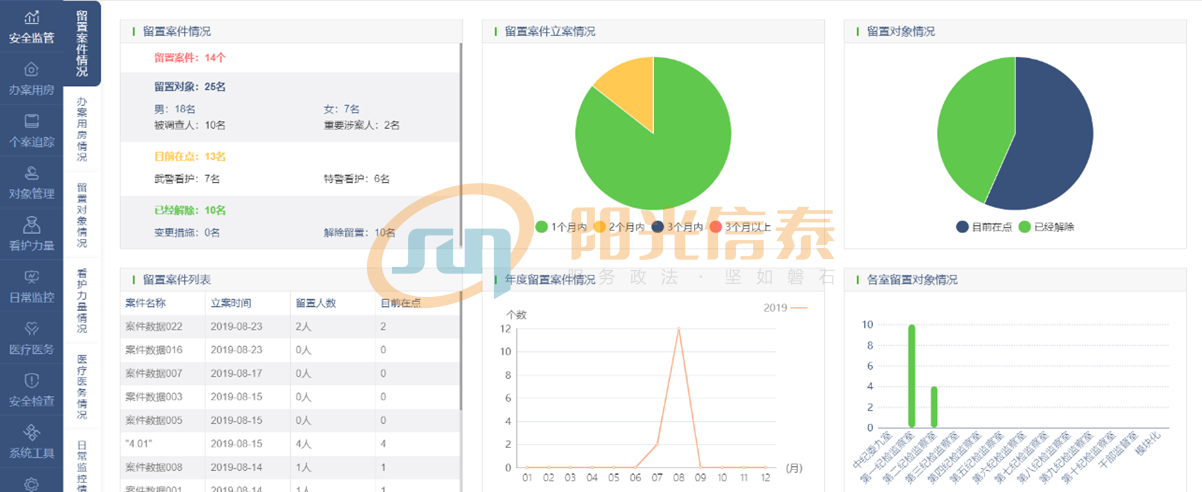Select the row 案件数据007
This screenshot has height=492, width=1202.
click(289, 373)
